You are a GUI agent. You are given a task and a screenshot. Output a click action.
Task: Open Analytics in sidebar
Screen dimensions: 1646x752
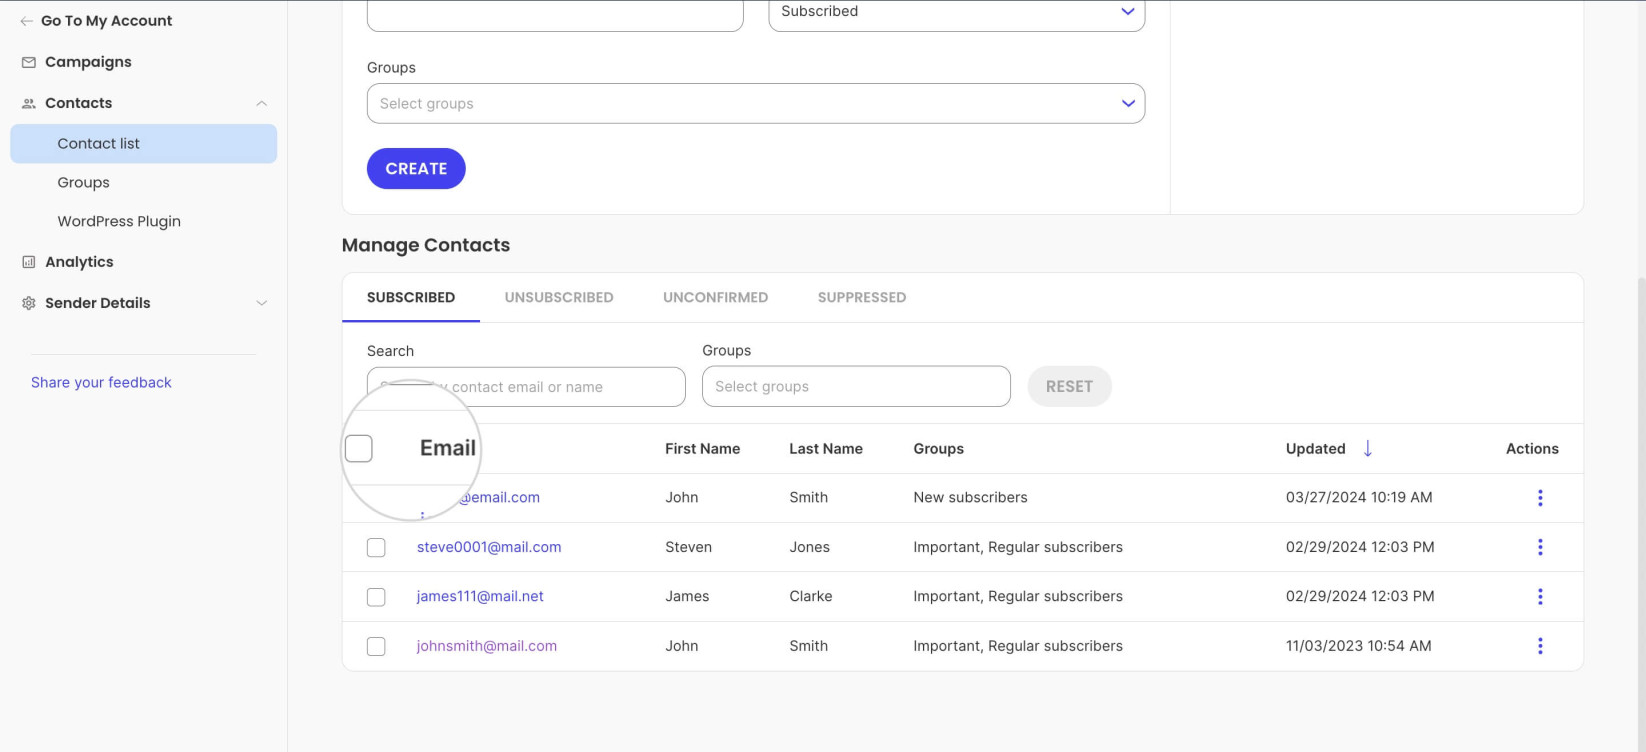pos(79,262)
